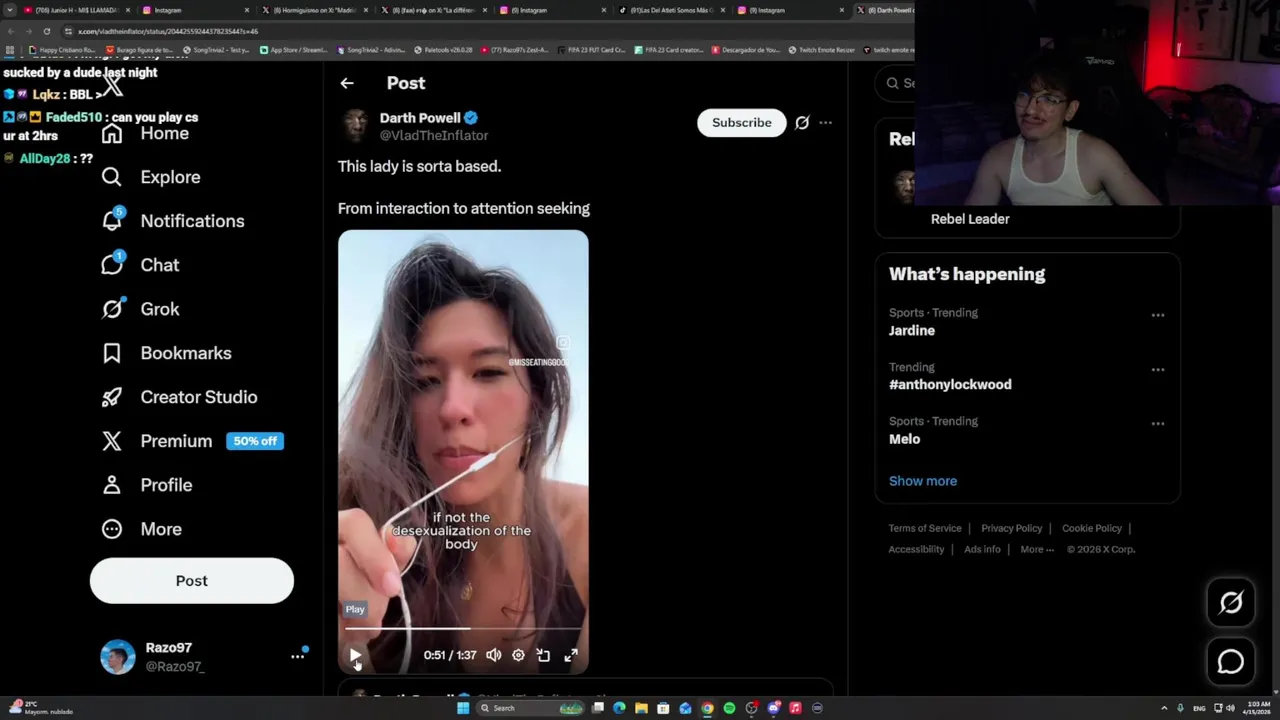
Task: Click the 50% off Premium badge
Action: pyautogui.click(x=255, y=441)
